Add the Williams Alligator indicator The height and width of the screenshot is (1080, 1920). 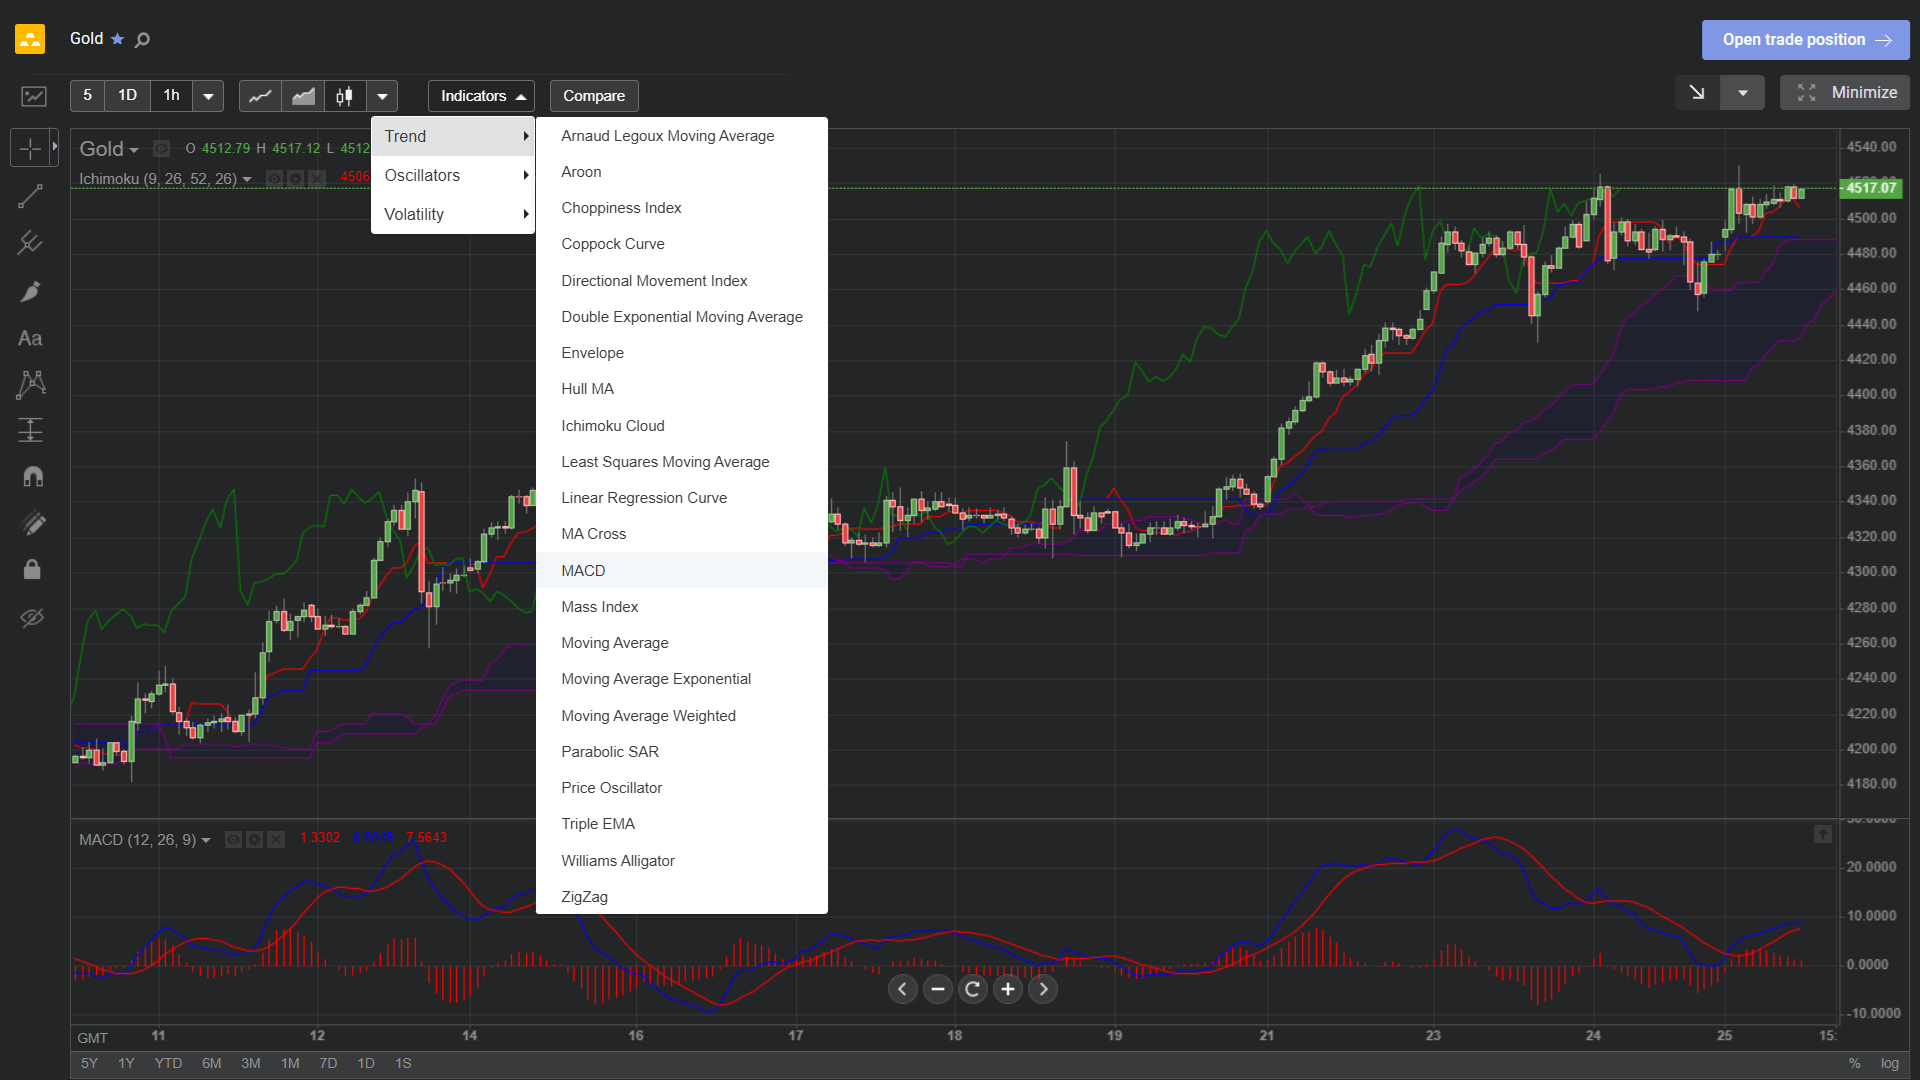pos(682,860)
